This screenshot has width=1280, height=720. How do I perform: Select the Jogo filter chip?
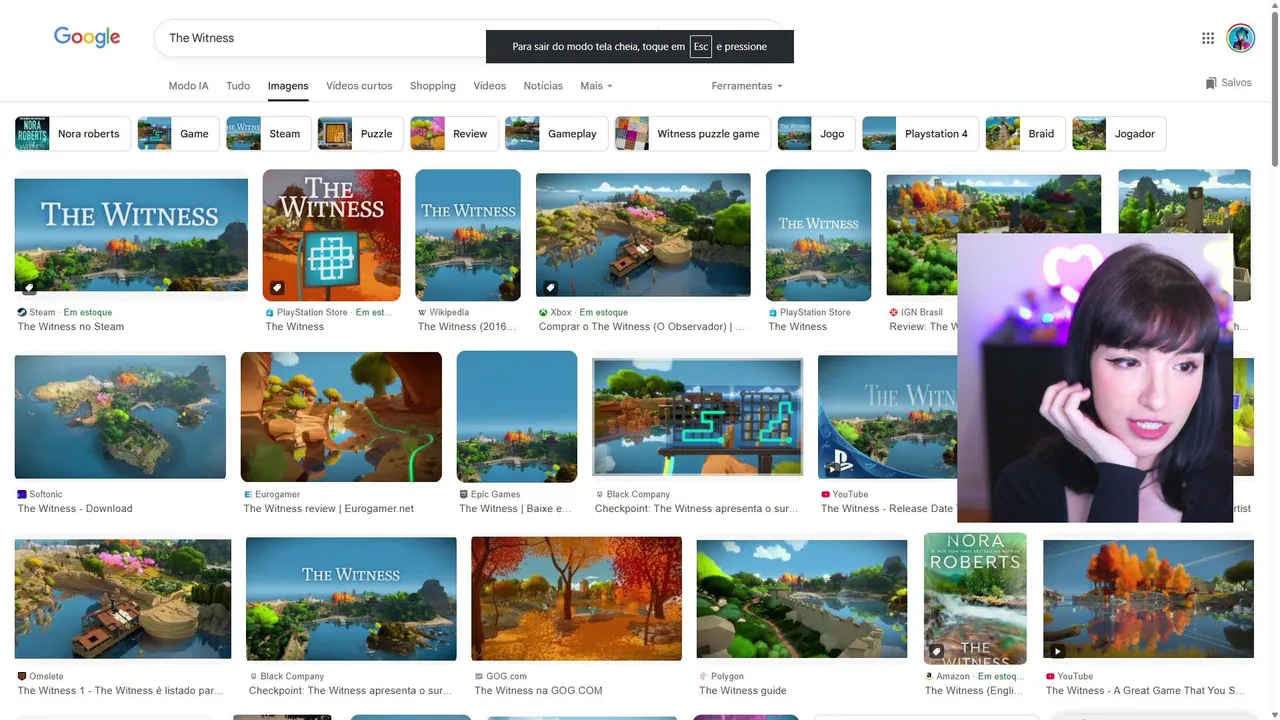click(817, 133)
